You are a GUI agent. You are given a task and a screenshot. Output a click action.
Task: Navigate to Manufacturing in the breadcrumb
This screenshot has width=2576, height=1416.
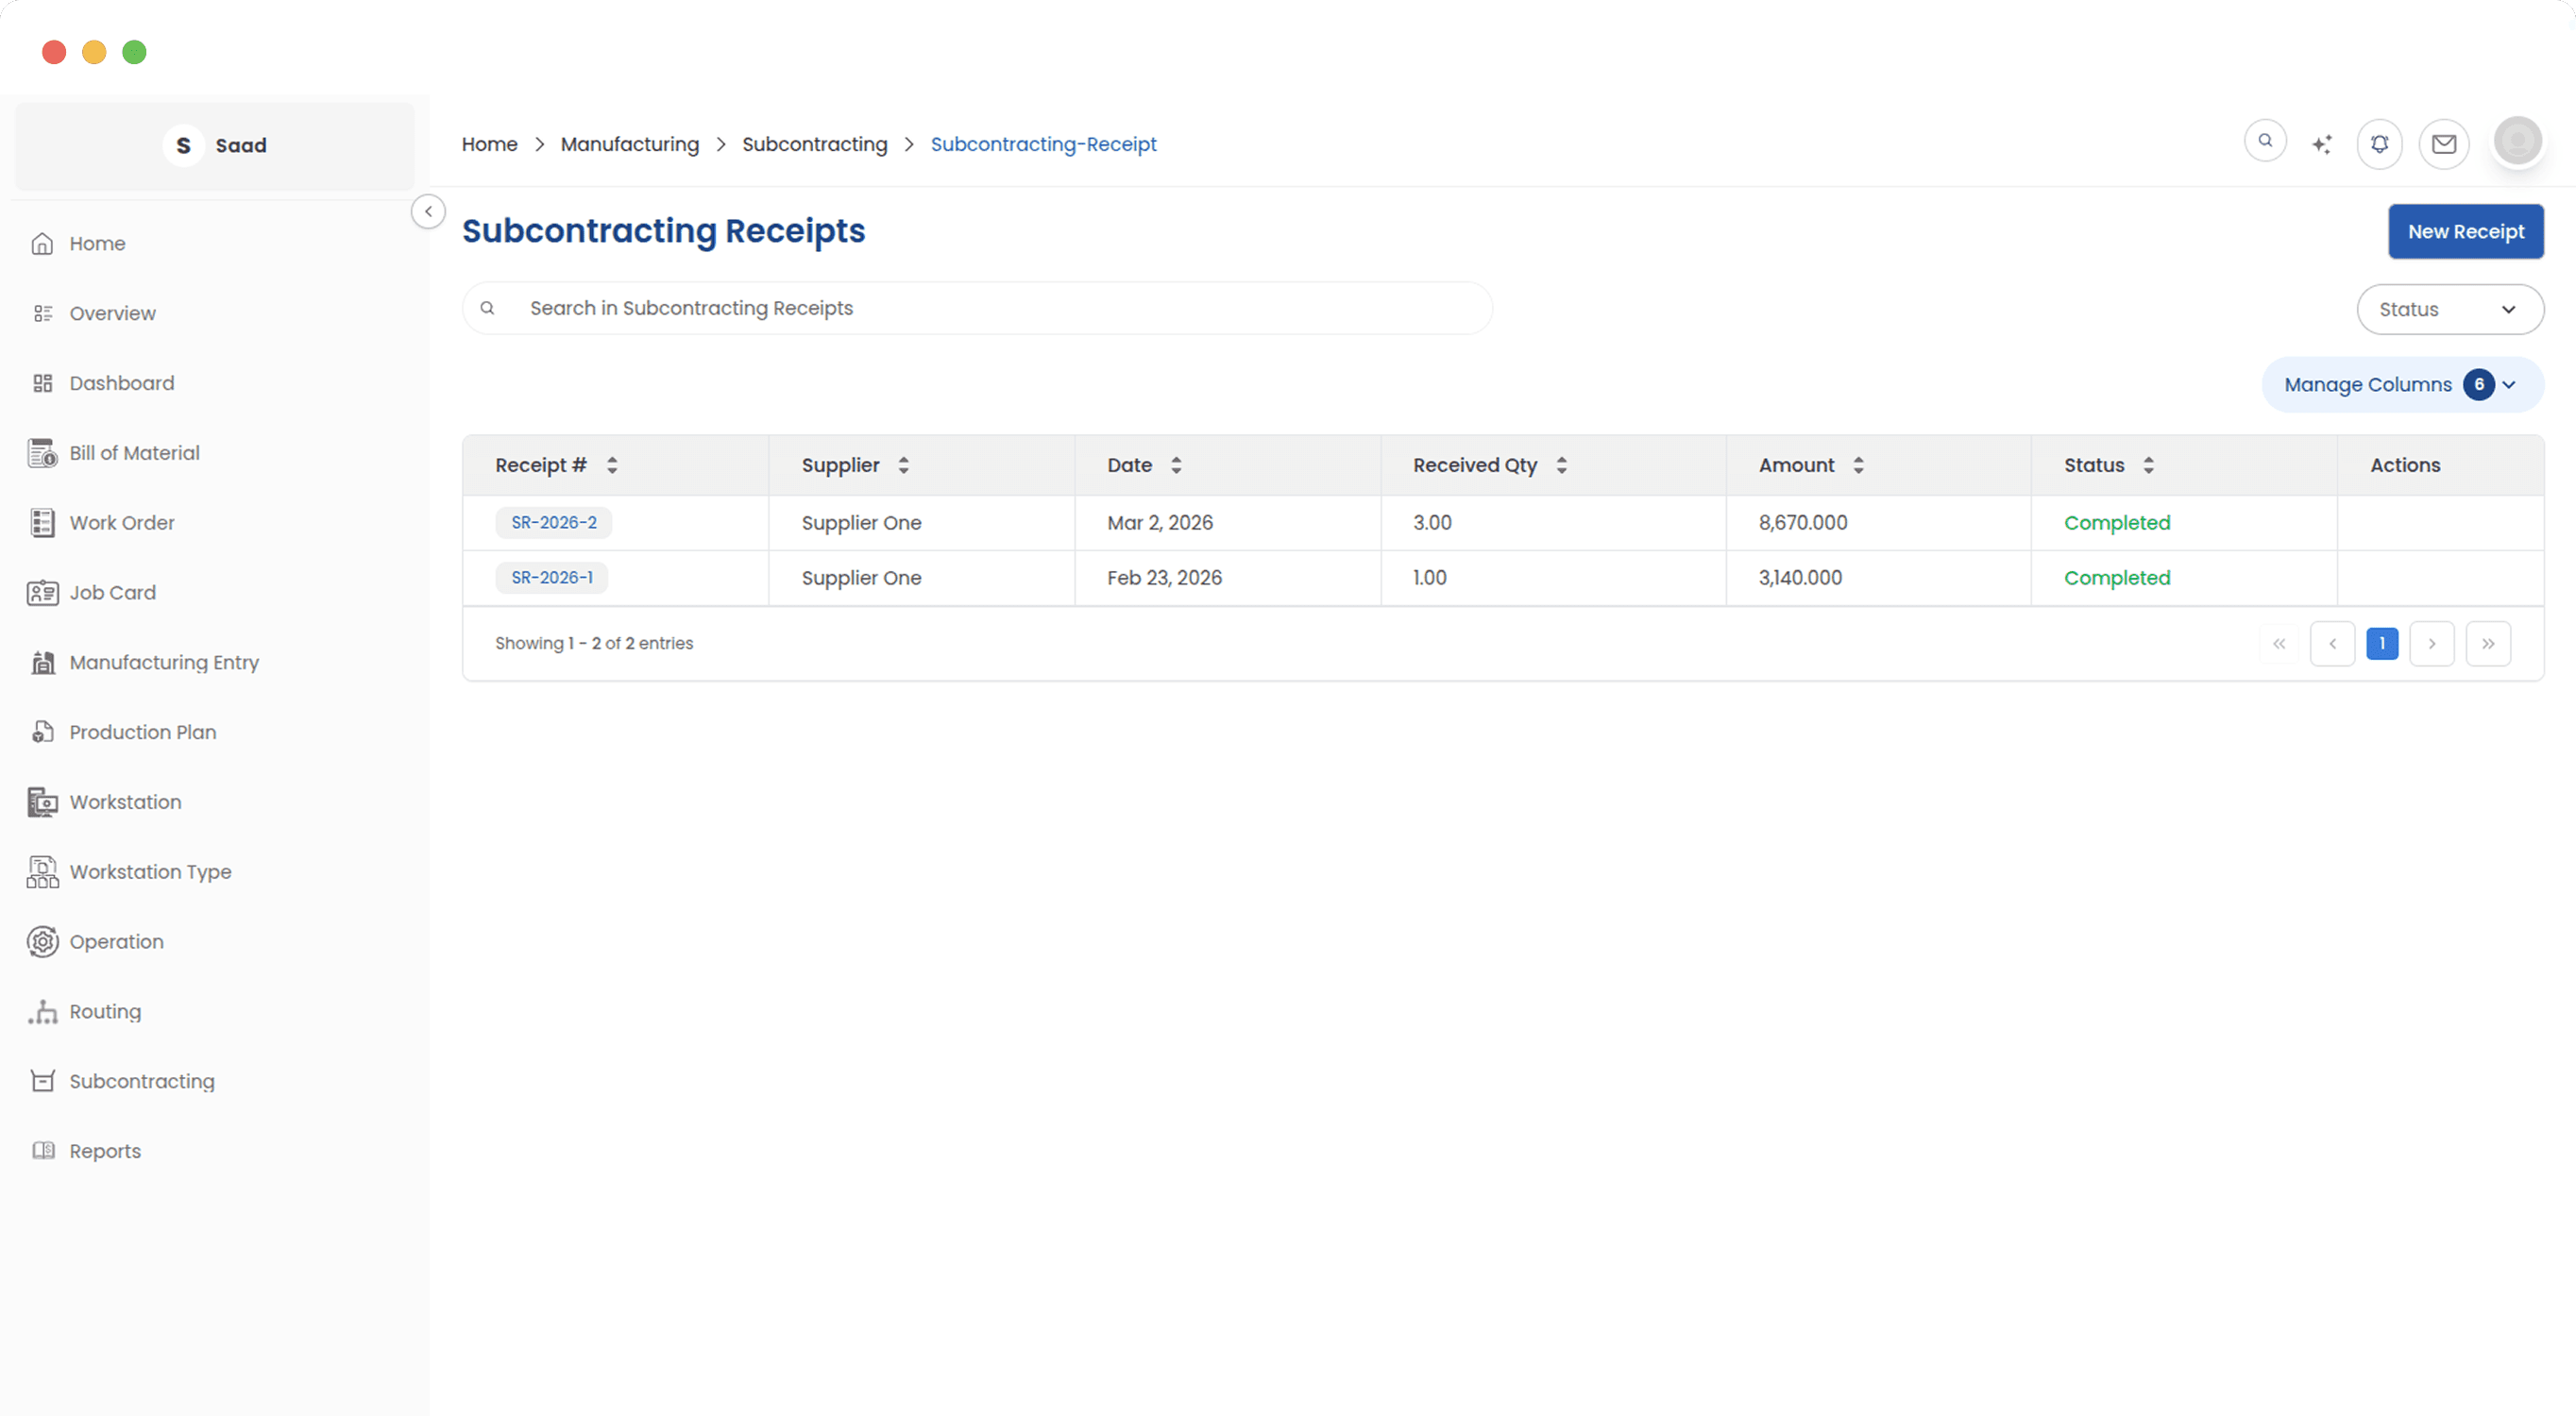click(629, 144)
